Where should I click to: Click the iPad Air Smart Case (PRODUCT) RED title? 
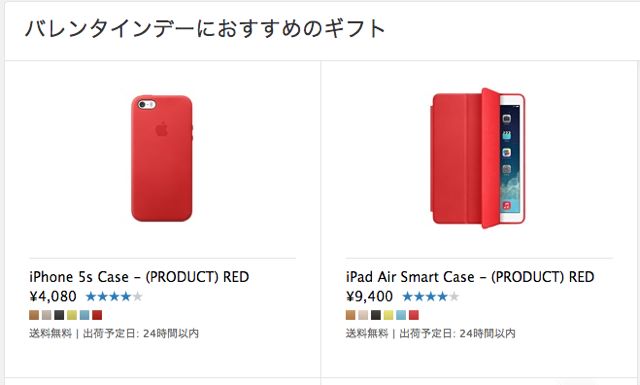click(470, 277)
